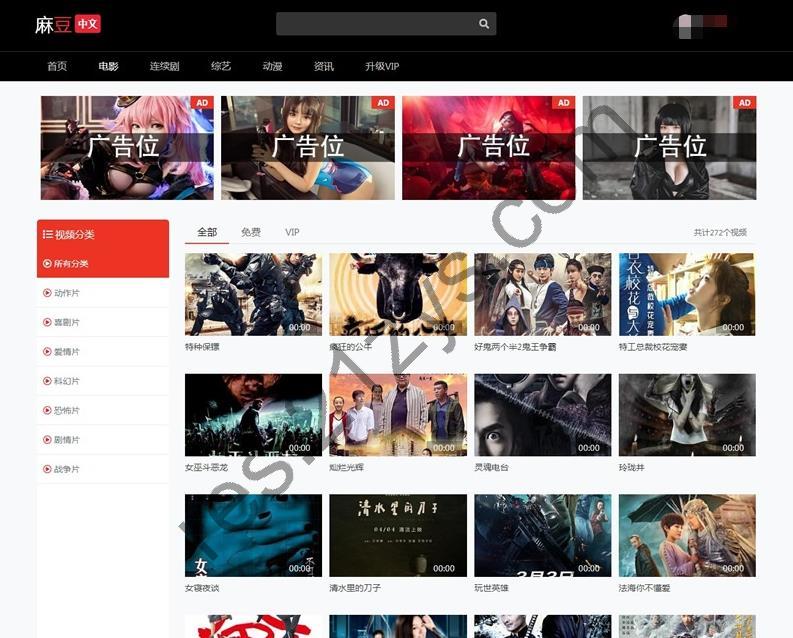Click the play icon beside 战争片
Viewport: 793px width, 638px height.
pos(47,469)
